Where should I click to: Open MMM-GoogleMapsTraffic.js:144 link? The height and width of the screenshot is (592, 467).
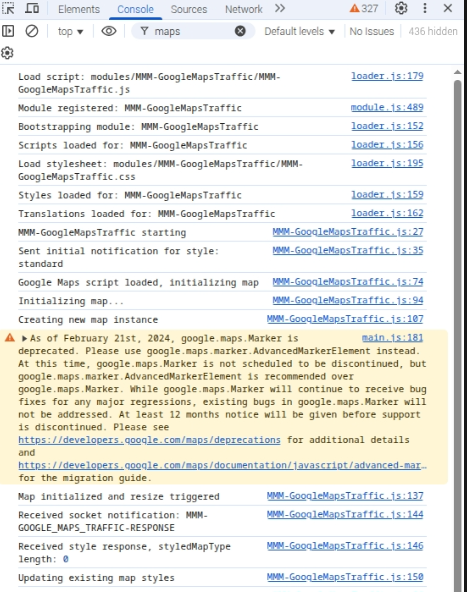[x=345, y=514]
